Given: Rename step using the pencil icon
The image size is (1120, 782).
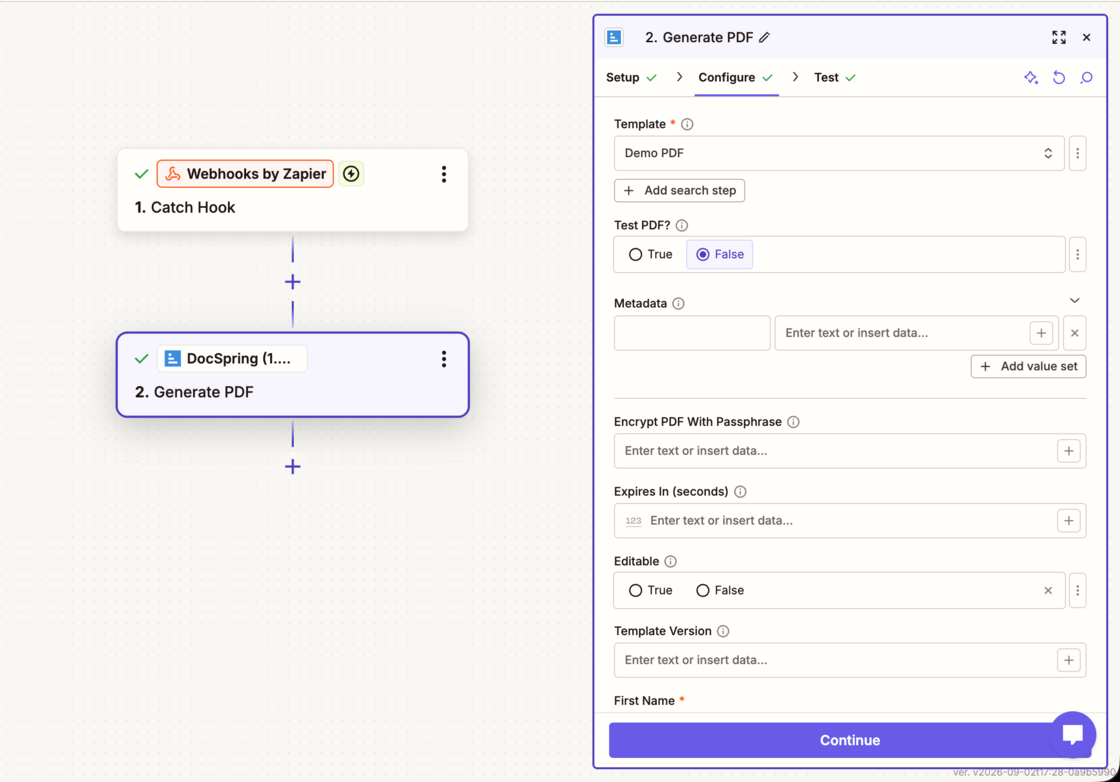Looking at the screenshot, I should (765, 37).
